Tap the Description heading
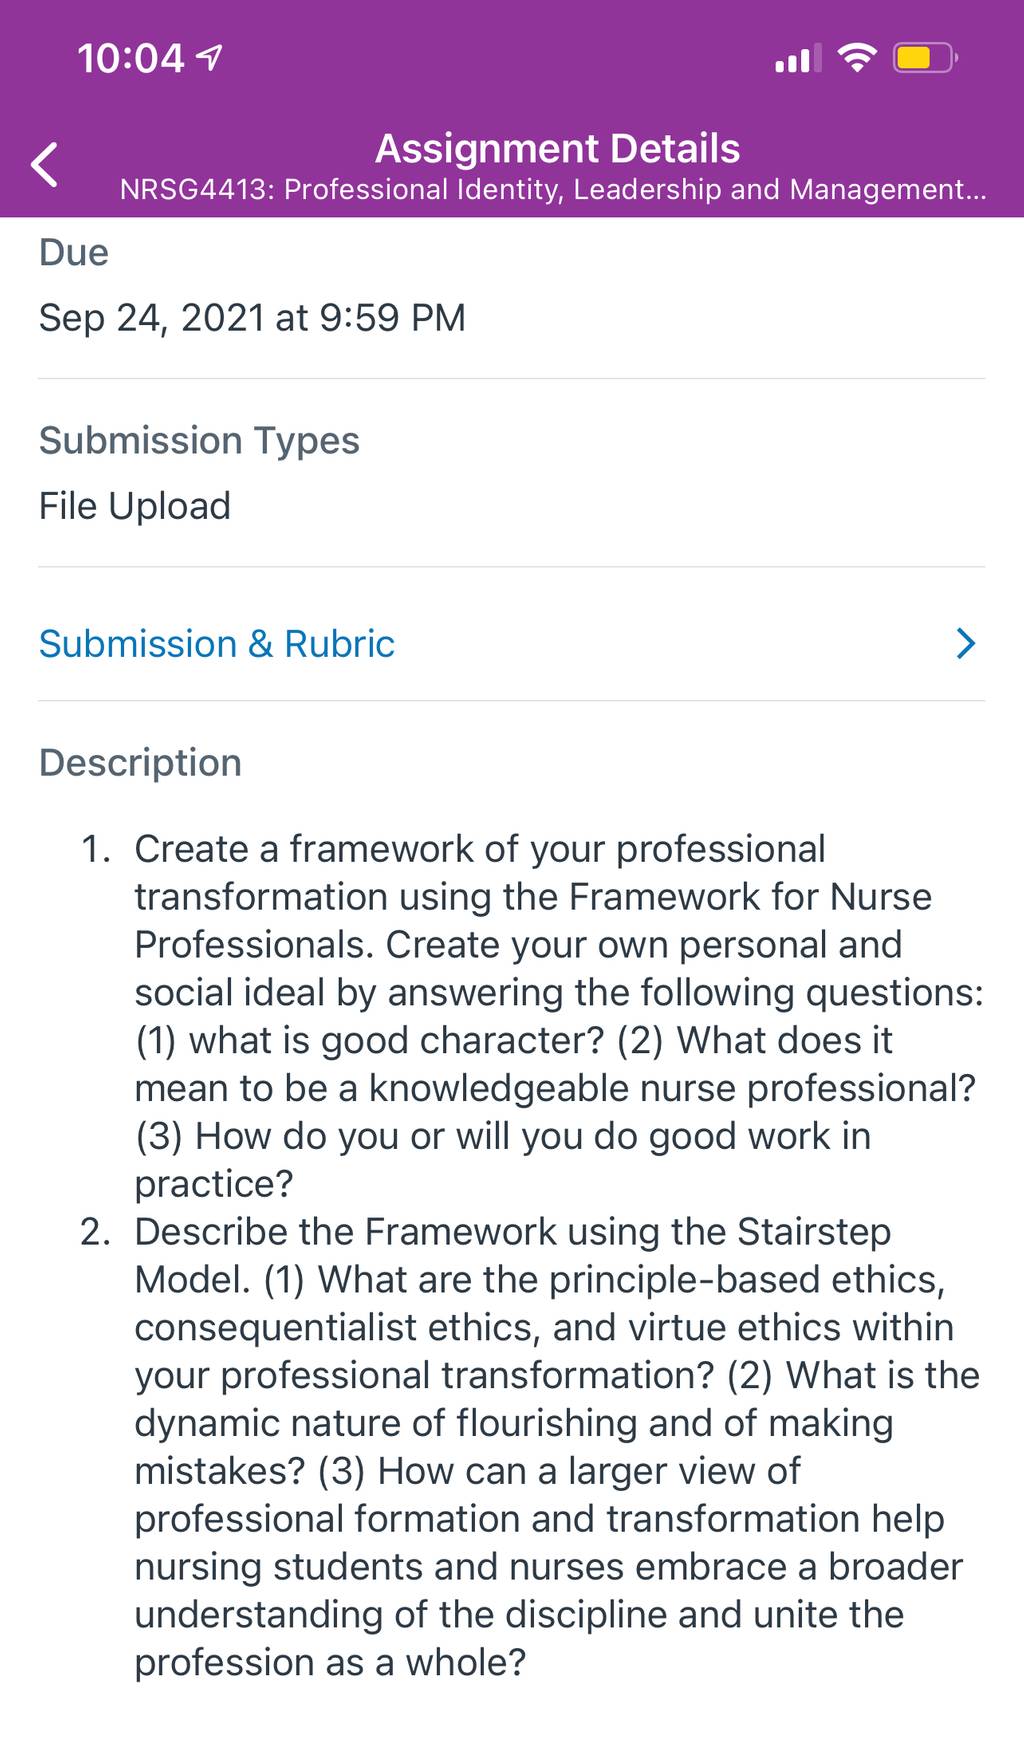 [x=140, y=763]
